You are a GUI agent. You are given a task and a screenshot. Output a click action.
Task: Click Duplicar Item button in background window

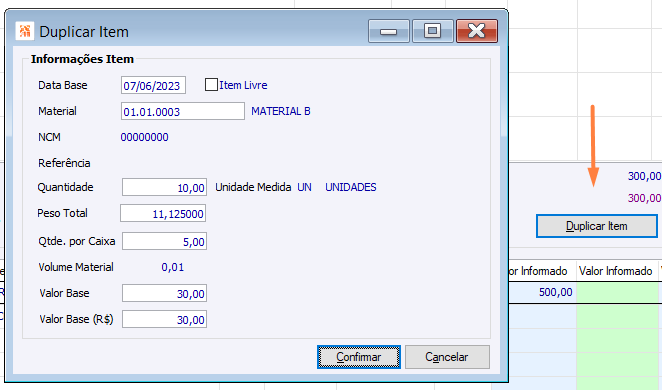597,226
